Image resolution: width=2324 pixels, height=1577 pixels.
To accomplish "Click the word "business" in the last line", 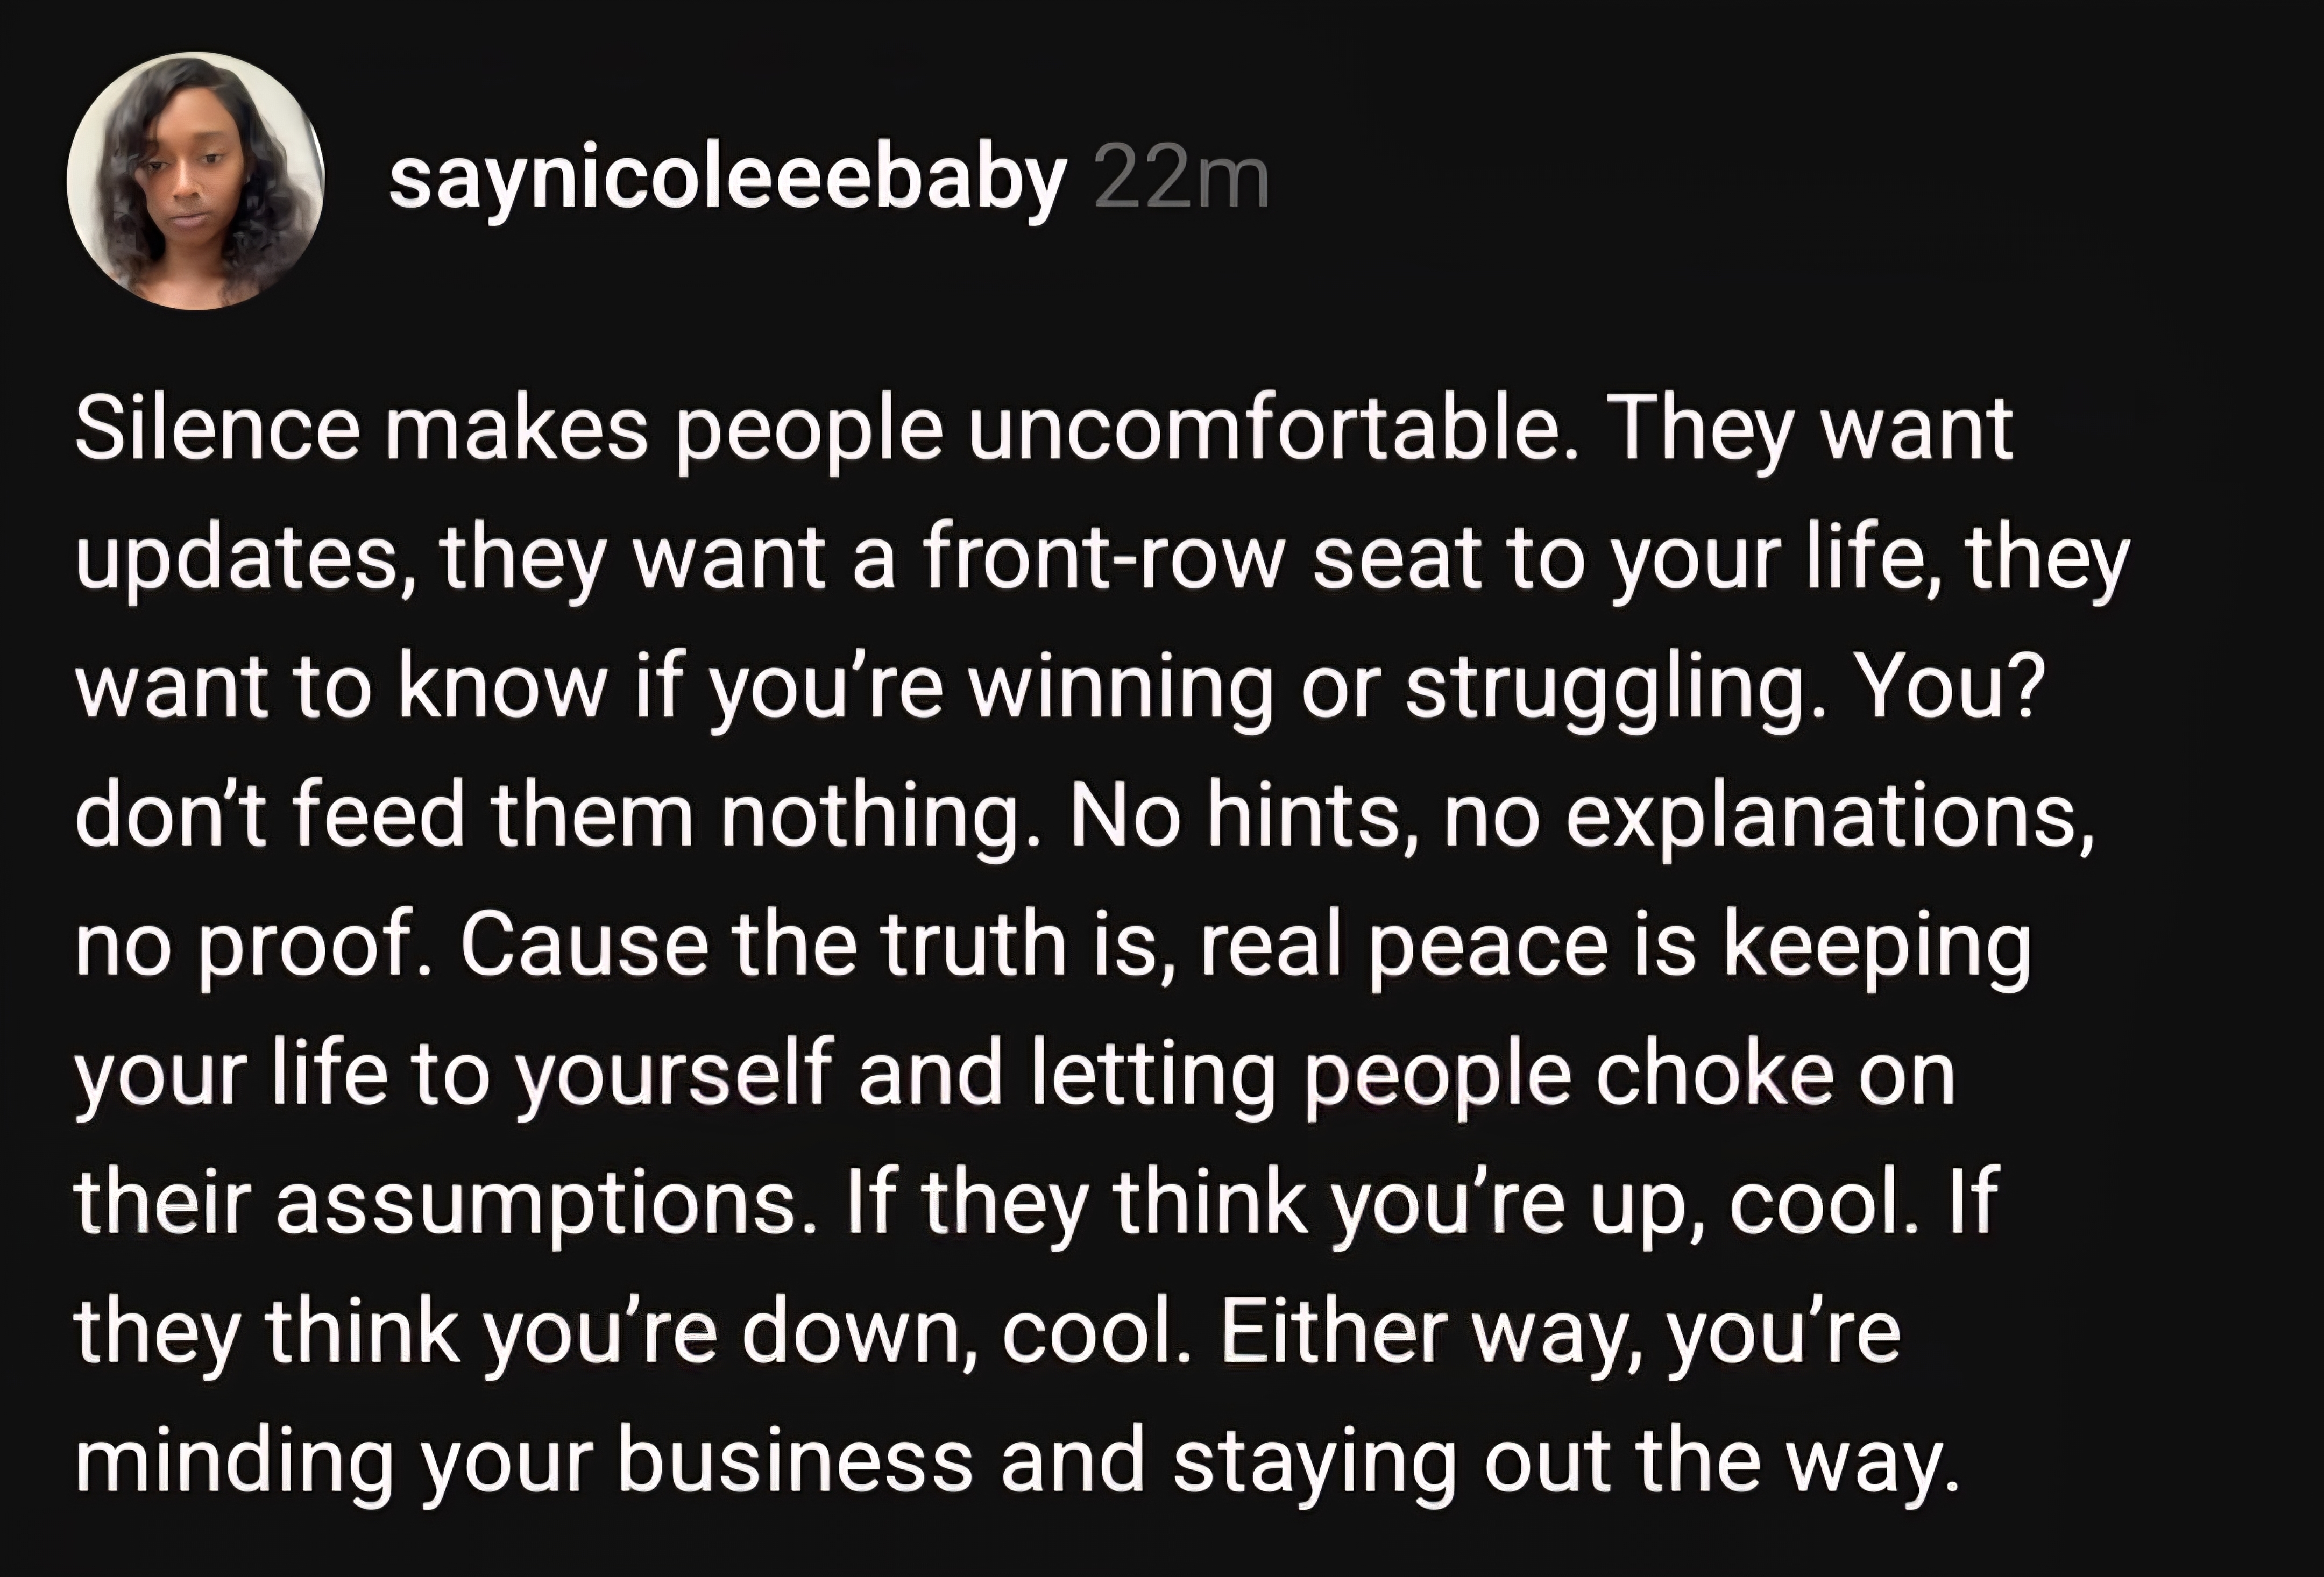I will pyautogui.click(x=795, y=1461).
